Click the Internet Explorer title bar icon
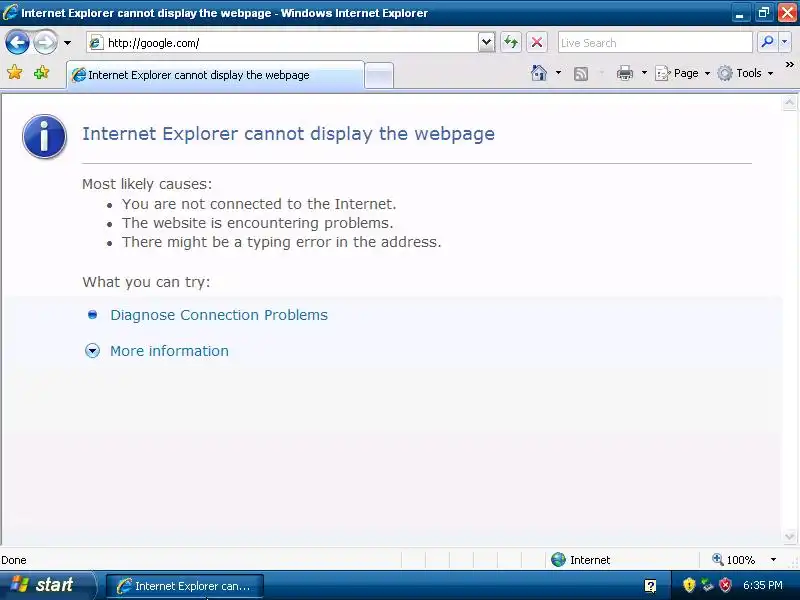Screen dimensions: 800x600 (x=10, y=12)
